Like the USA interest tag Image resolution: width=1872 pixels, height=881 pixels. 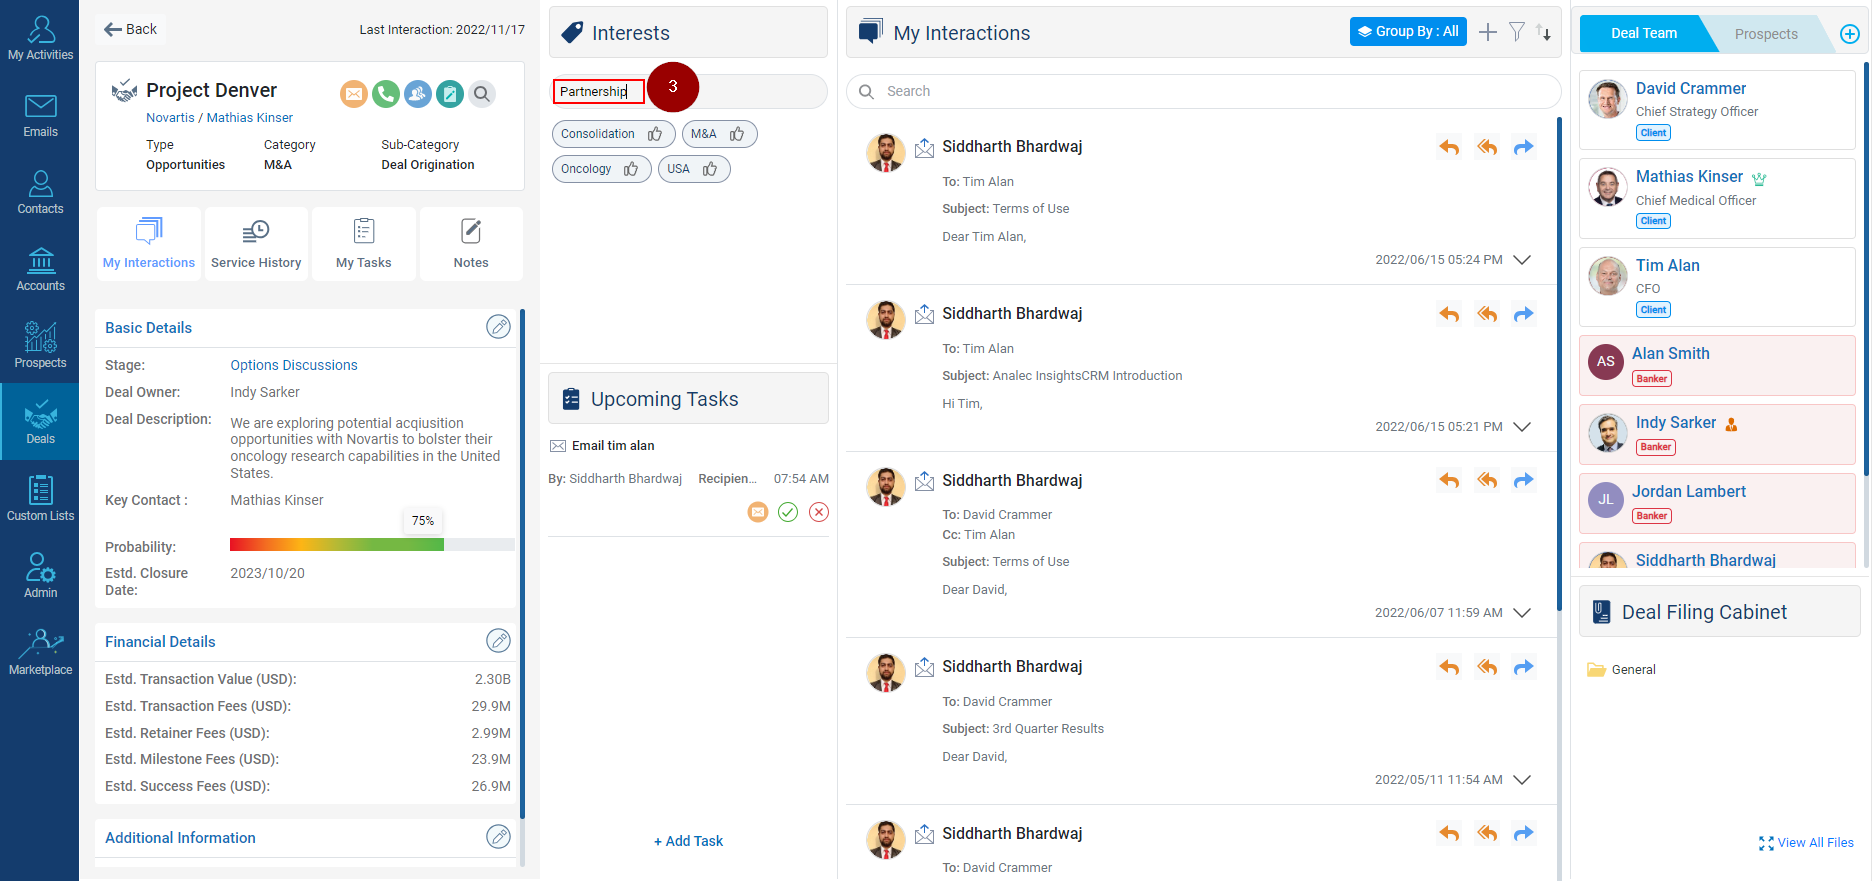[x=710, y=169]
